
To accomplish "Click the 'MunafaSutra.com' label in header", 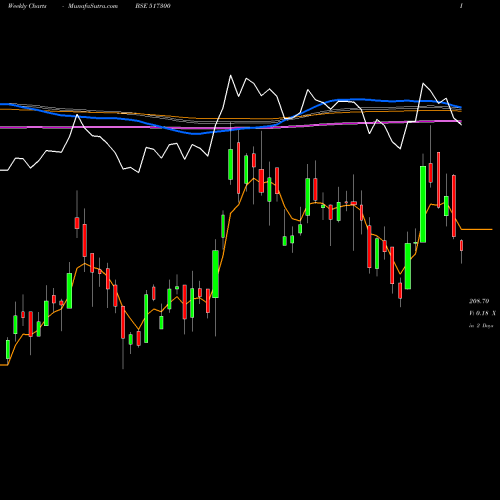I will coord(93,6).
